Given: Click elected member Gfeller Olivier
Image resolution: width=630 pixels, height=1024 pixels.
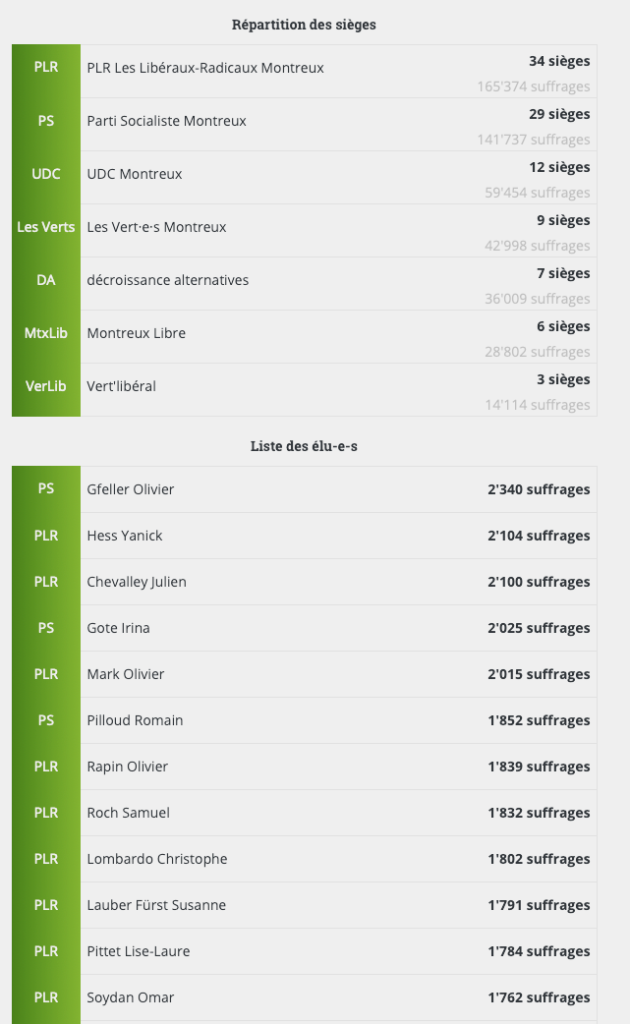Looking at the screenshot, I should 130,489.
